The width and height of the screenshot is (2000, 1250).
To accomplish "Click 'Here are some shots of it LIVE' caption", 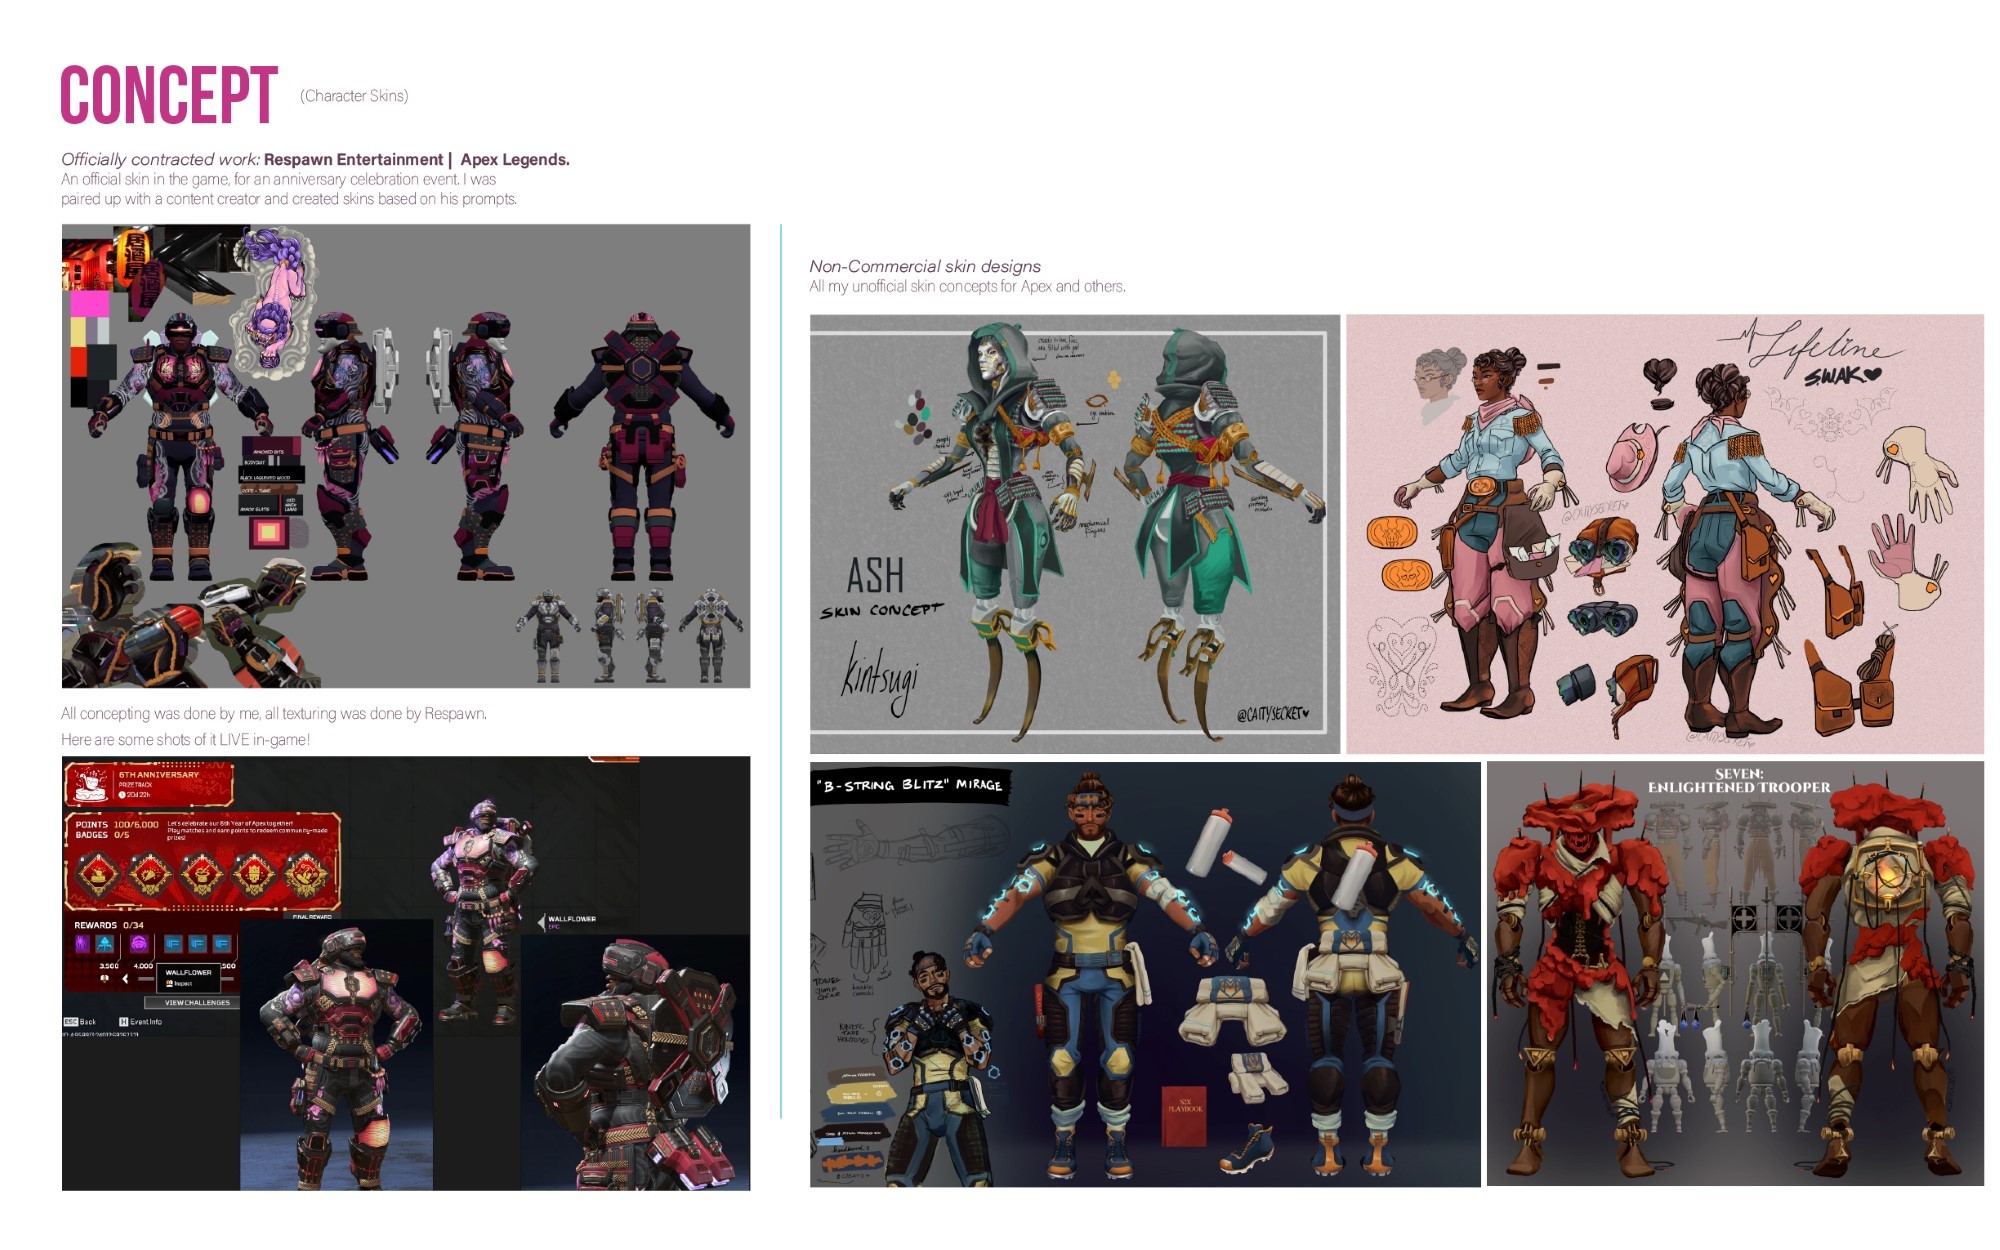I will pos(186,740).
